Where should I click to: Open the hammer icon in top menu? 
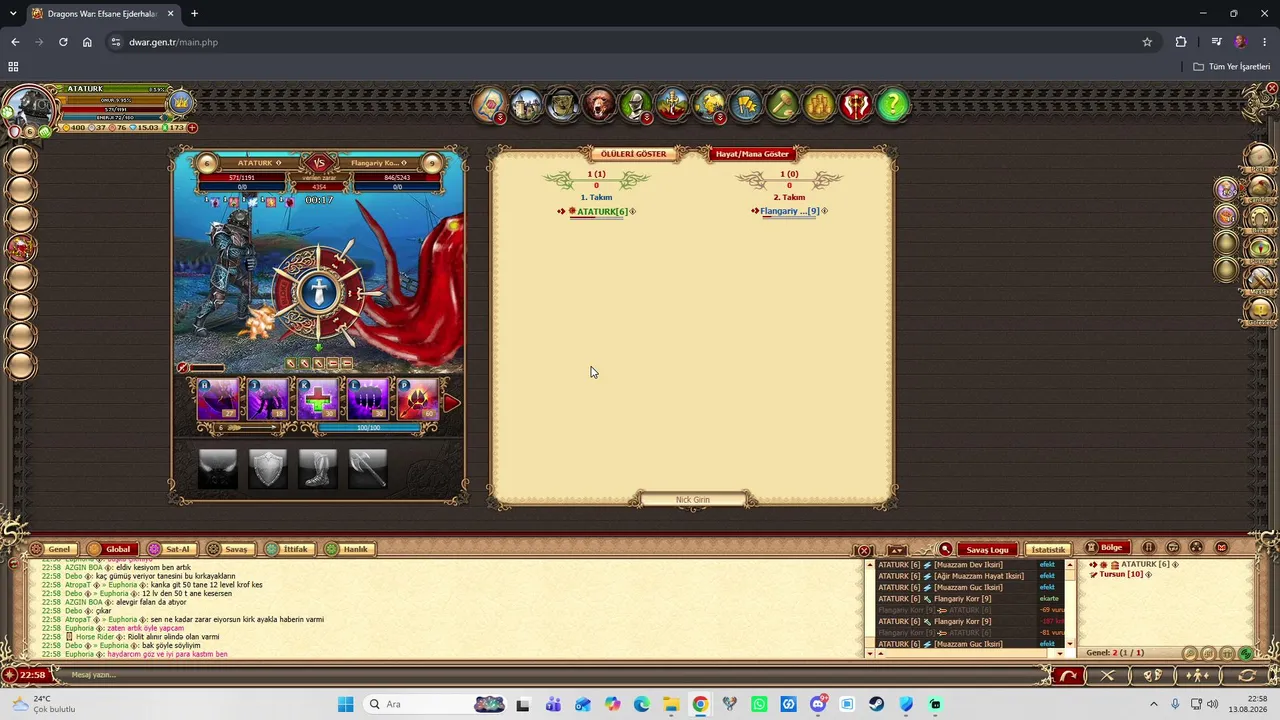click(x=782, y=104)
